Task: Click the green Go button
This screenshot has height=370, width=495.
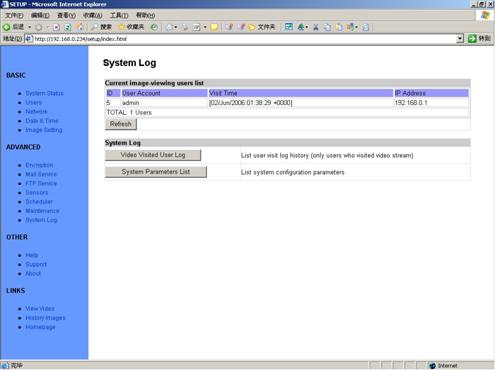Action: [479, 39]
